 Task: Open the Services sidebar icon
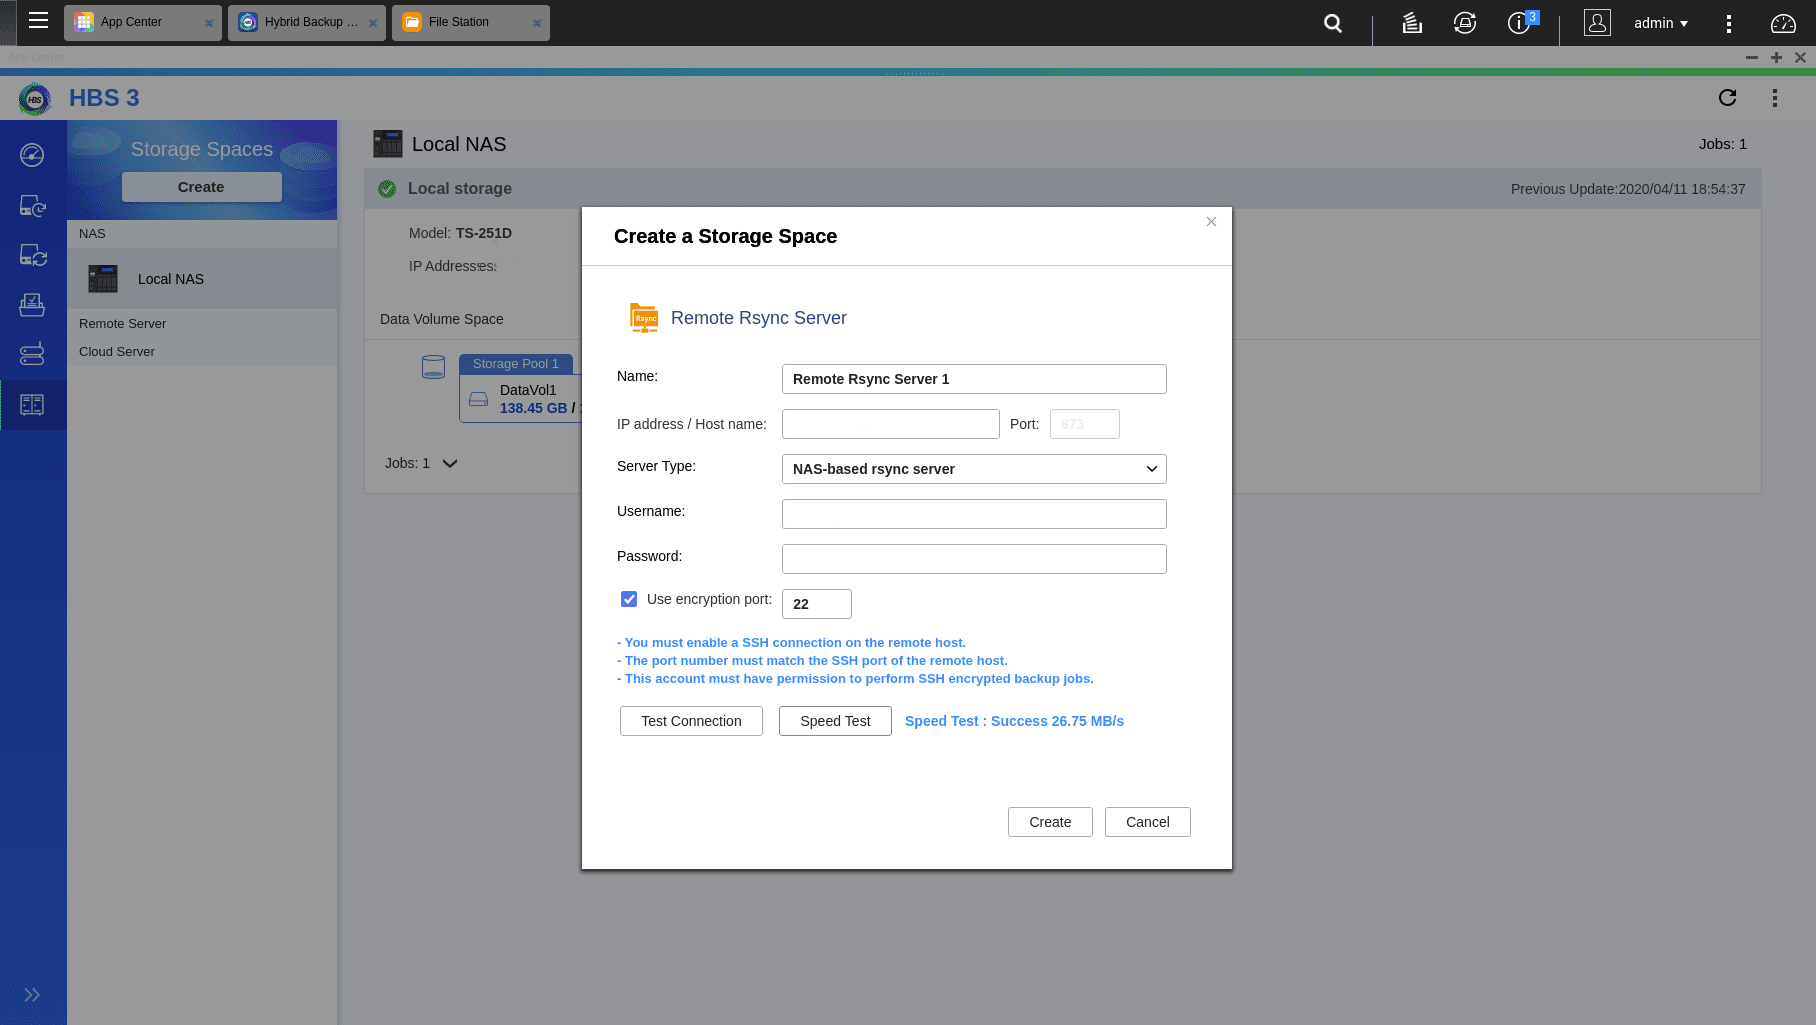click(32, 354)
